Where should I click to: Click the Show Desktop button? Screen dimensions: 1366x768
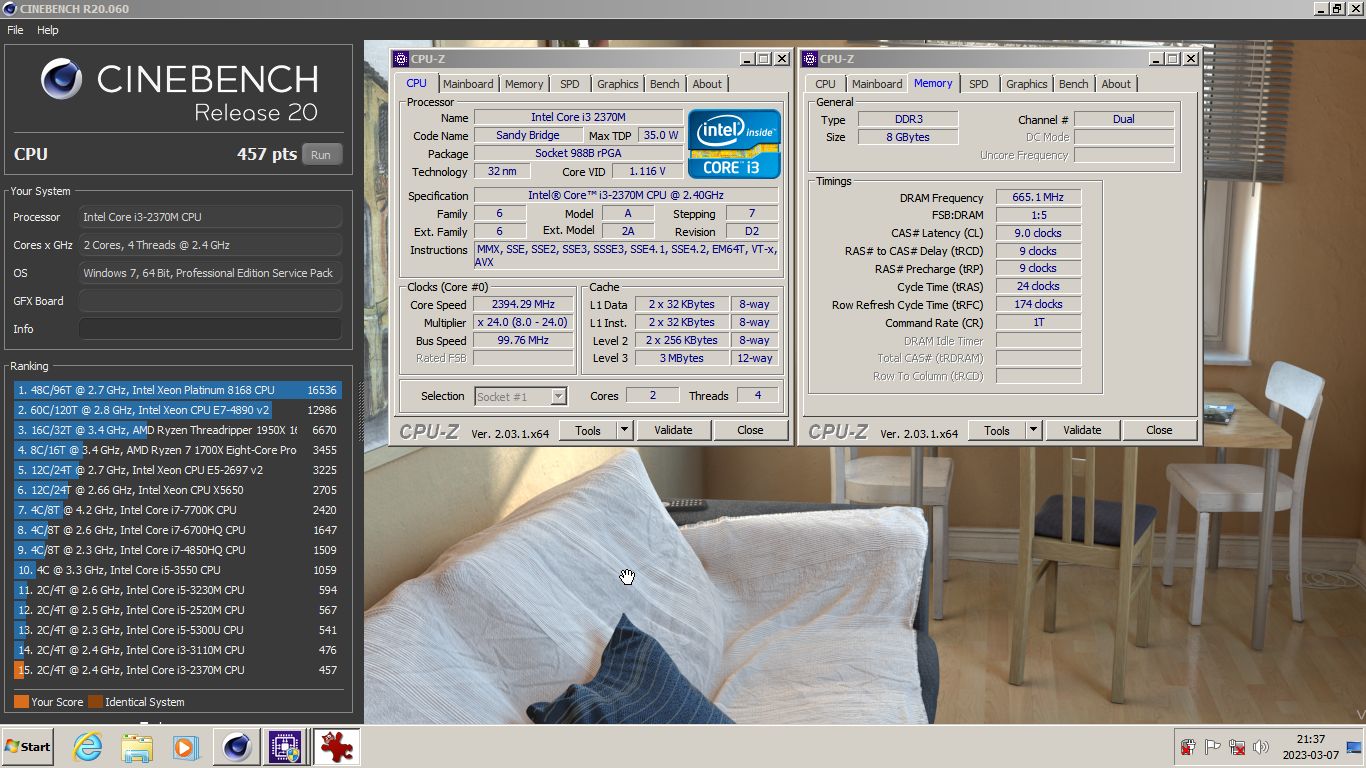coord(1355,747)
